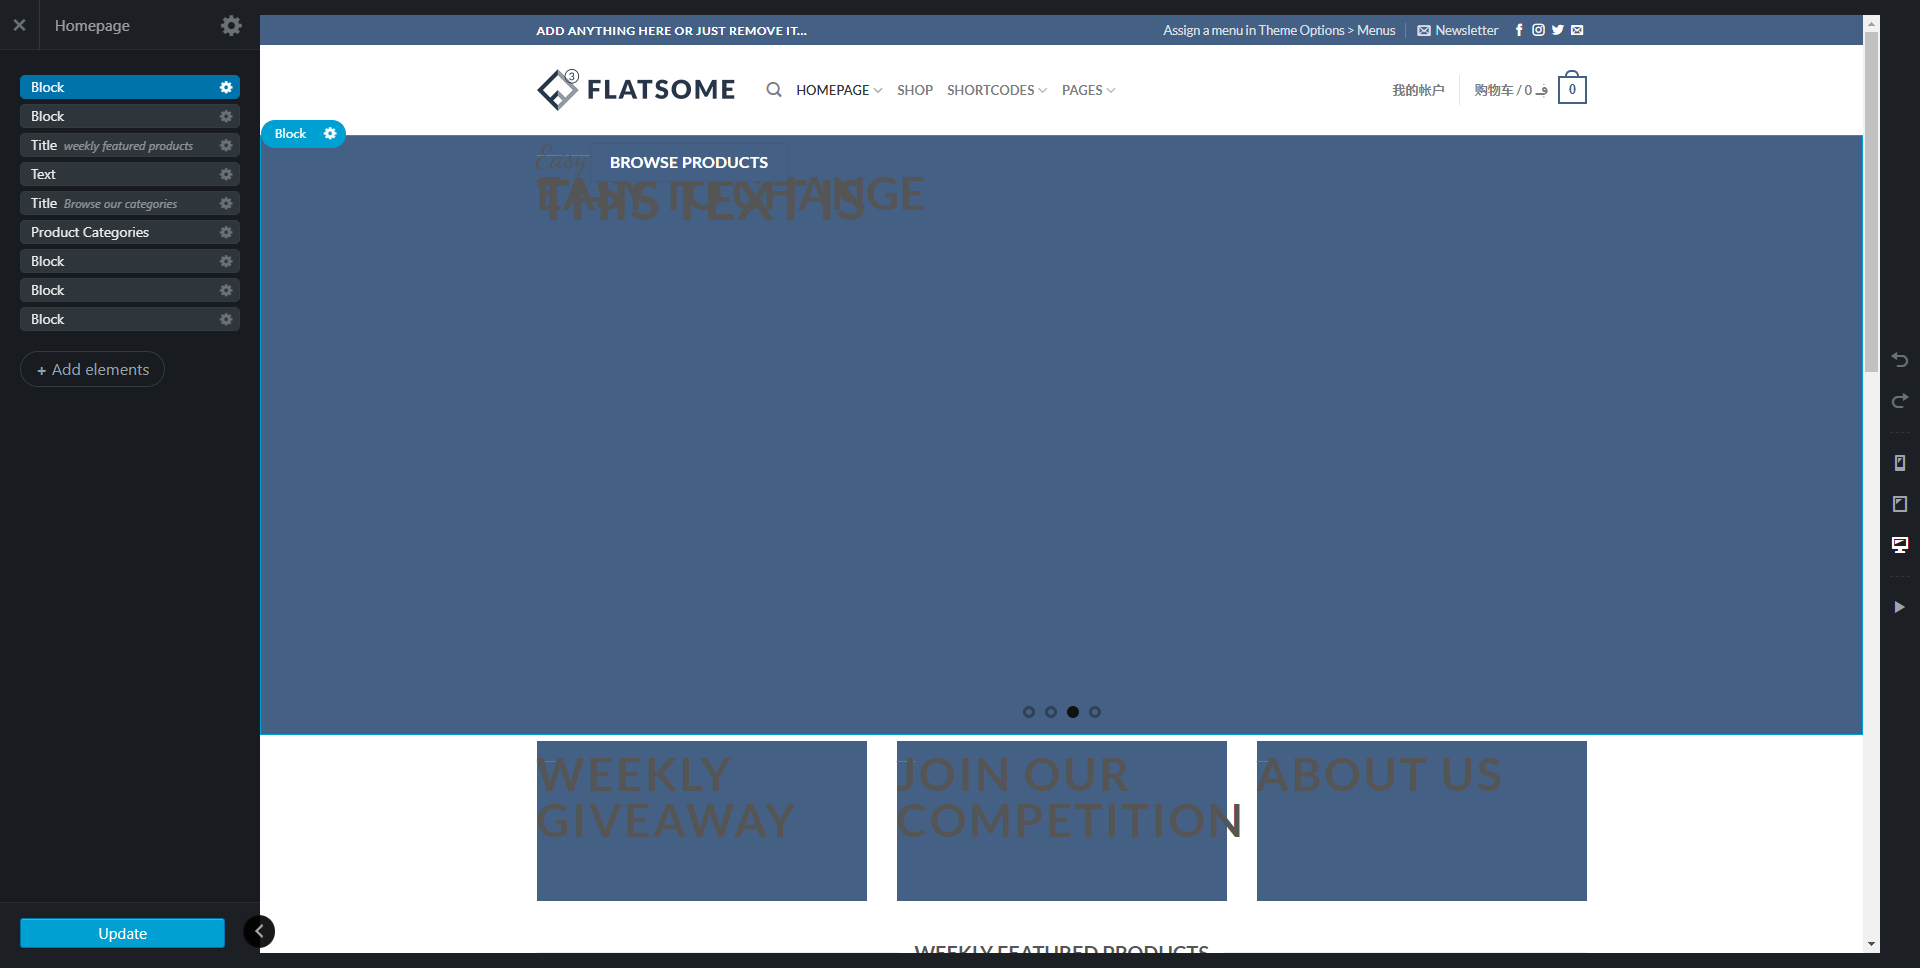Open gear for the Block below Product Categories

pyautogui.click(x=226, y=262)
